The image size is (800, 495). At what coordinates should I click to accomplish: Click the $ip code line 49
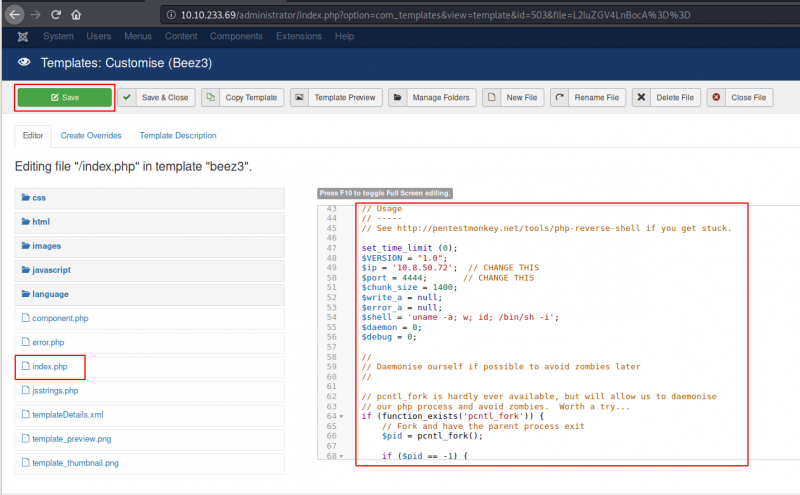tap(450, 267)
